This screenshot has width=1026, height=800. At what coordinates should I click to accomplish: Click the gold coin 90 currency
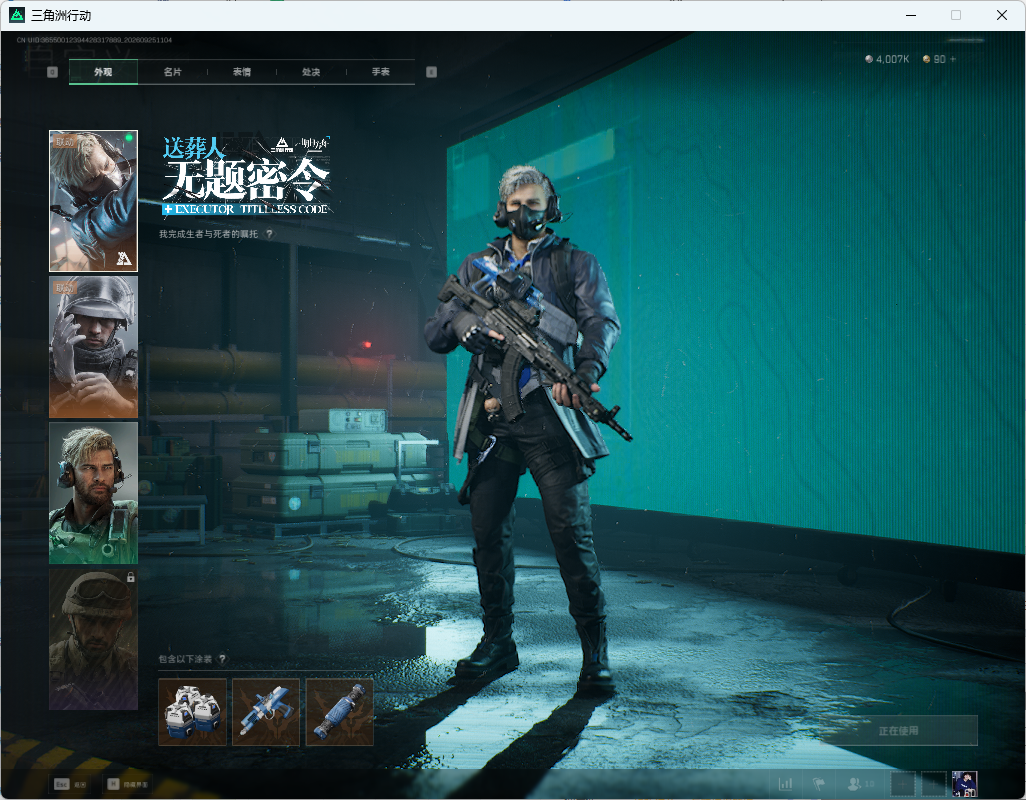tap(934, 59)
